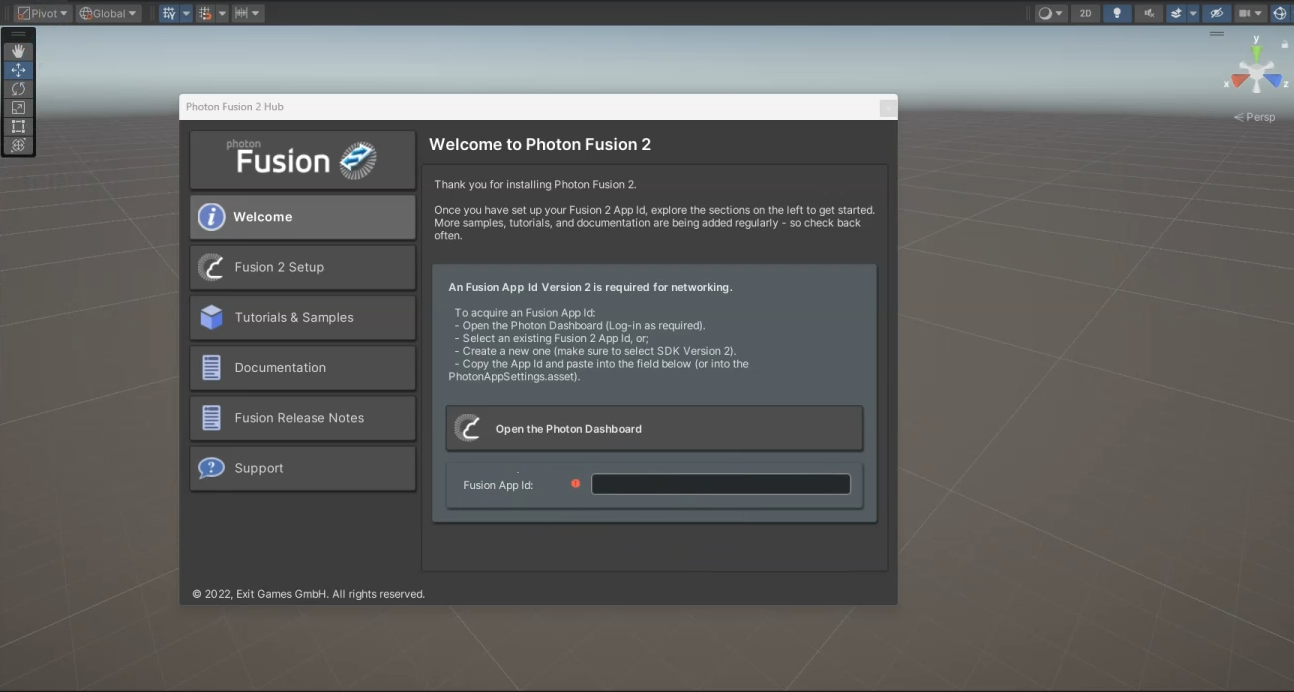Click the "Welcome to Photon Fusion 2" heading
1294x692 pixels.
pos(540,144)
